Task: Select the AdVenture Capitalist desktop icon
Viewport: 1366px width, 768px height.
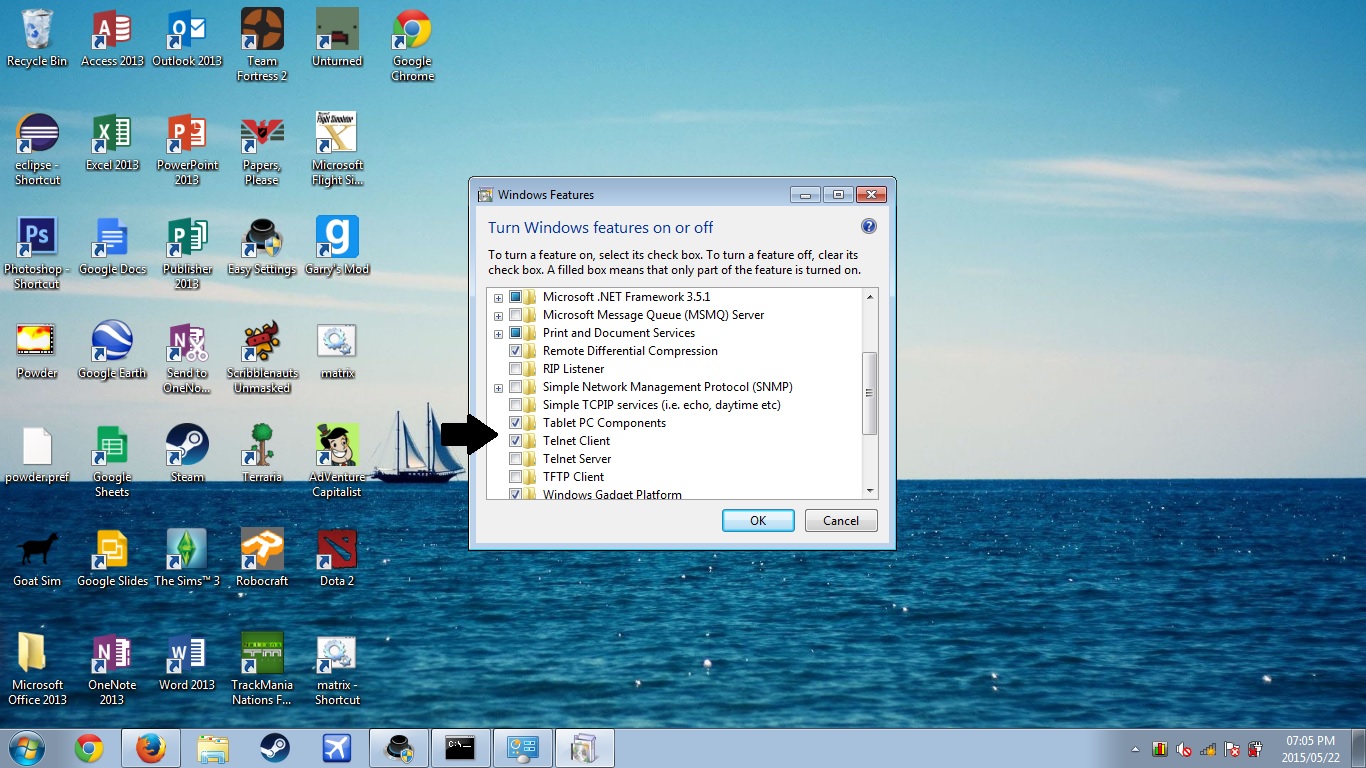Action: (x=337, y=461)
